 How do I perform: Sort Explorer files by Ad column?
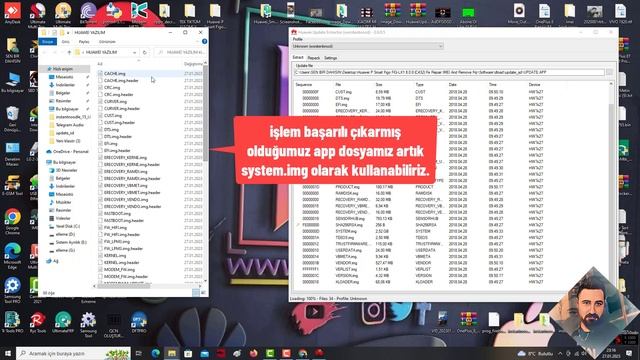[x=100, y=64]
